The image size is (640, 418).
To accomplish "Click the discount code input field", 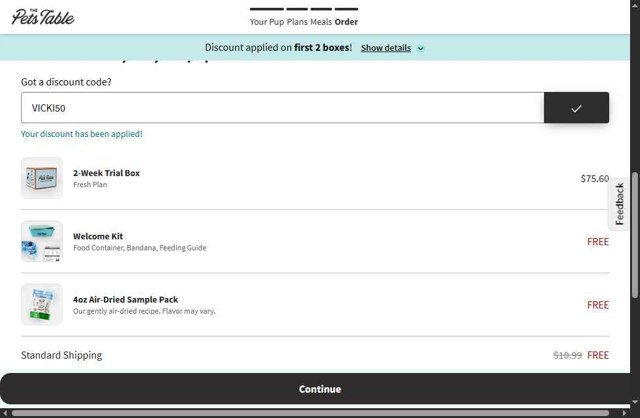I will tap(282, 108).
